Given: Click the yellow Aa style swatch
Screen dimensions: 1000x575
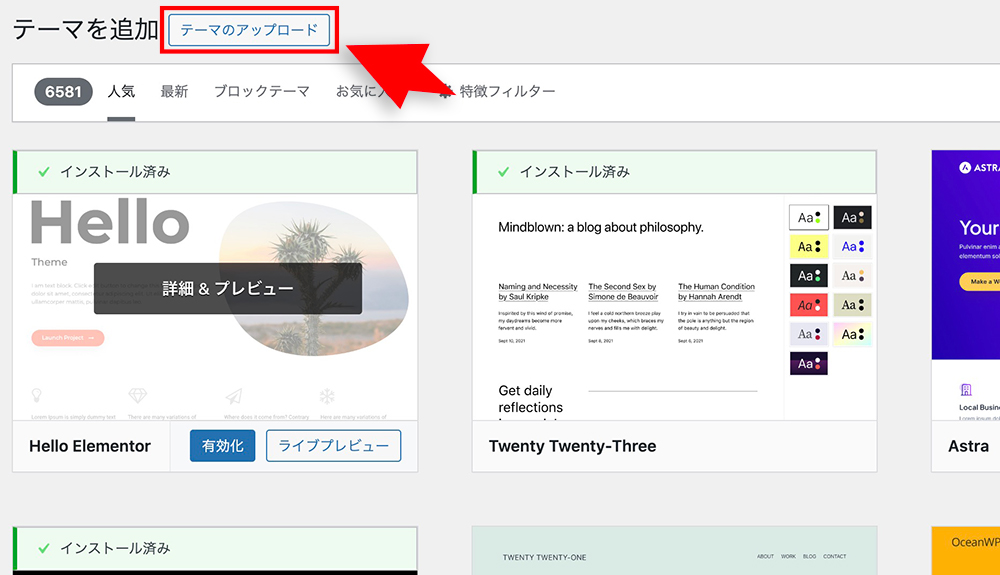Looking at the screenshot, I should point(809,247).
